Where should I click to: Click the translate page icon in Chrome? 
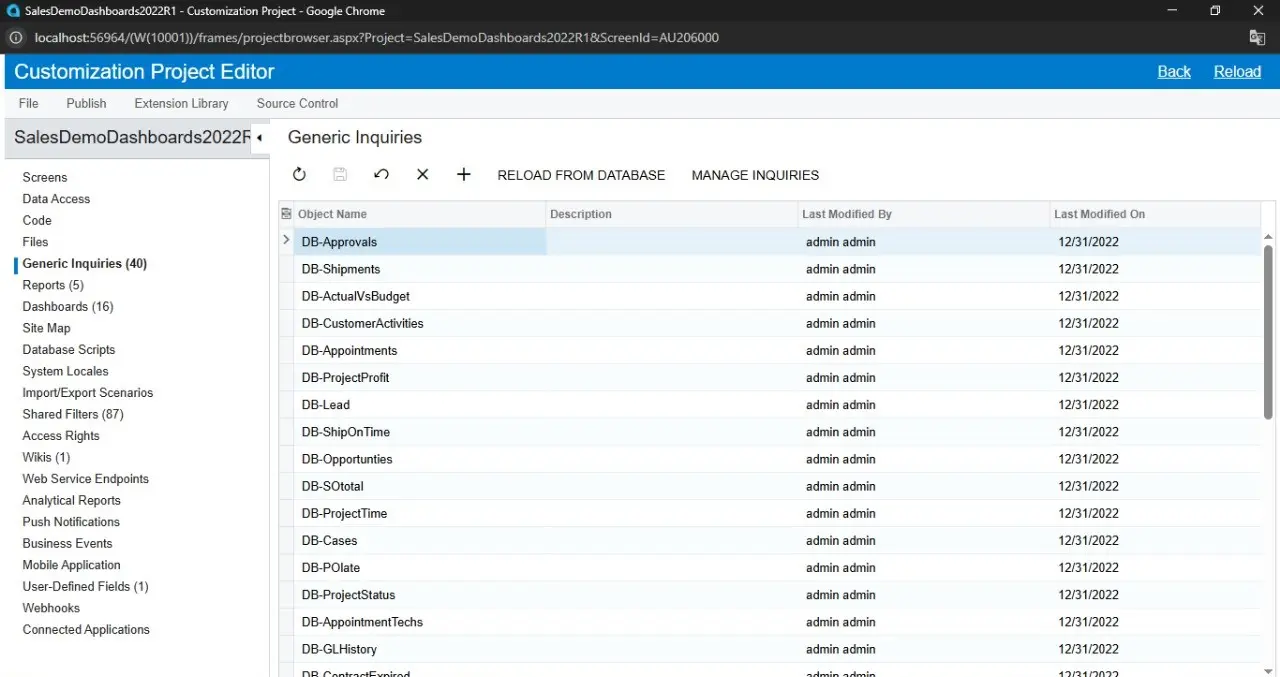pos(1257,38)
